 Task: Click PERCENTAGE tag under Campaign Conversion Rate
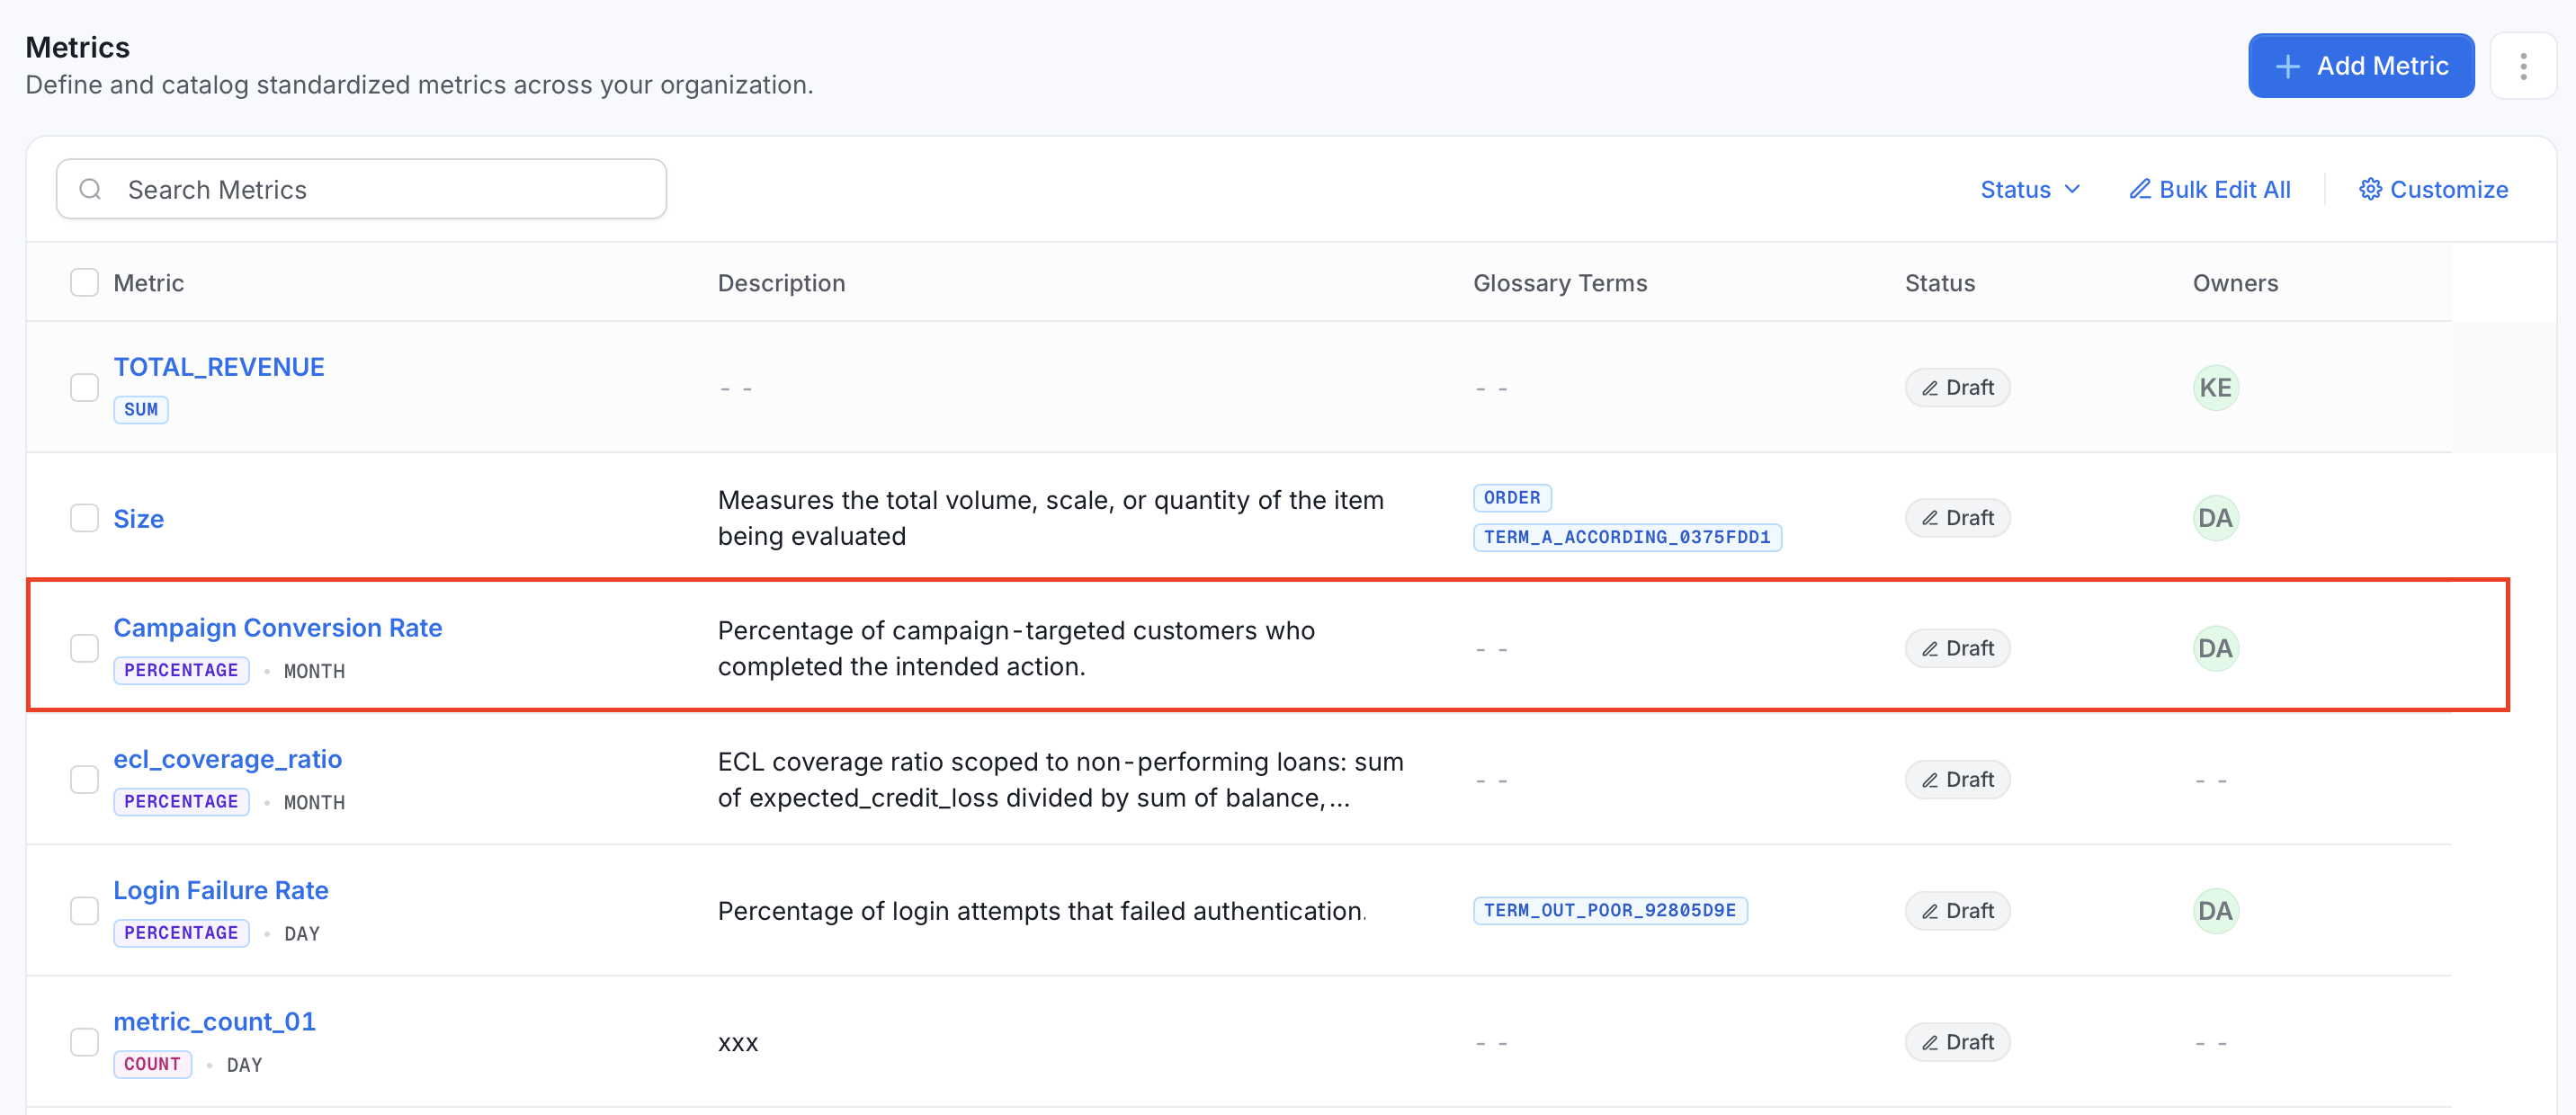181,670
